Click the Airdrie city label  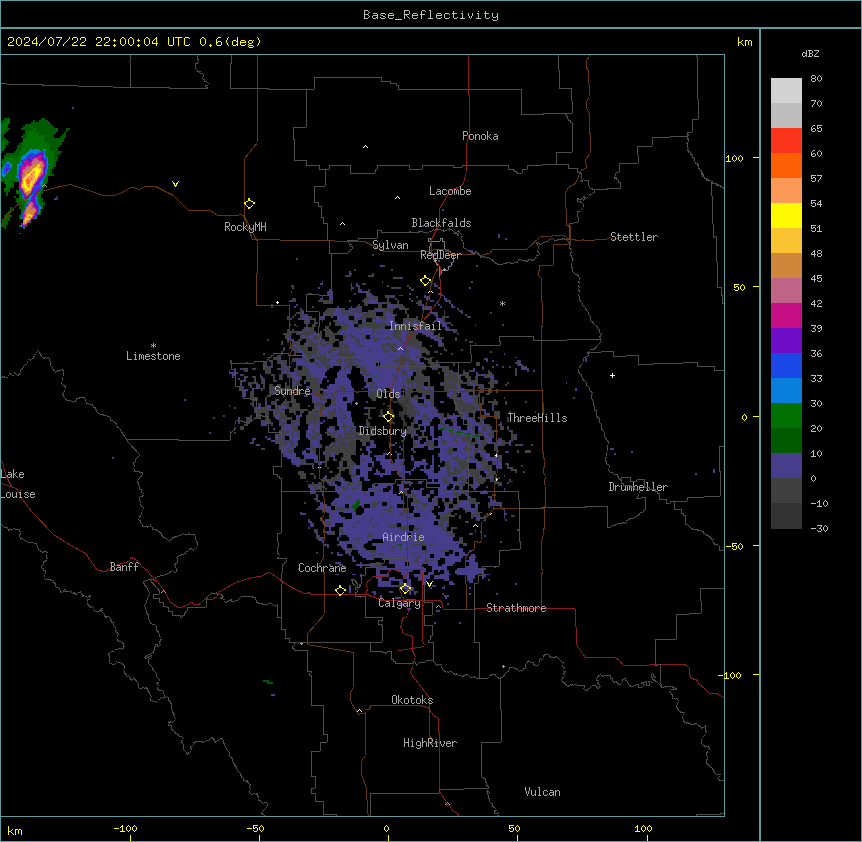click(x=404, y=537)
